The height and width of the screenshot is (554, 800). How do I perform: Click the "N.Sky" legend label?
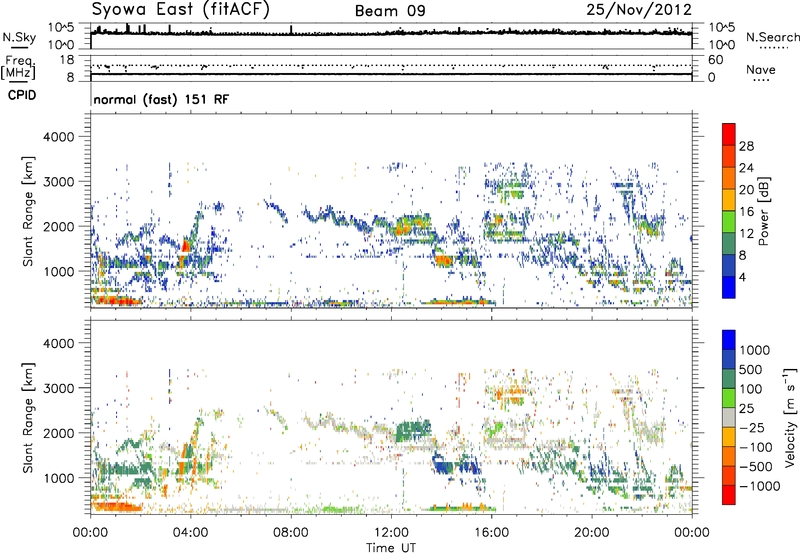(x=19, y=37)
